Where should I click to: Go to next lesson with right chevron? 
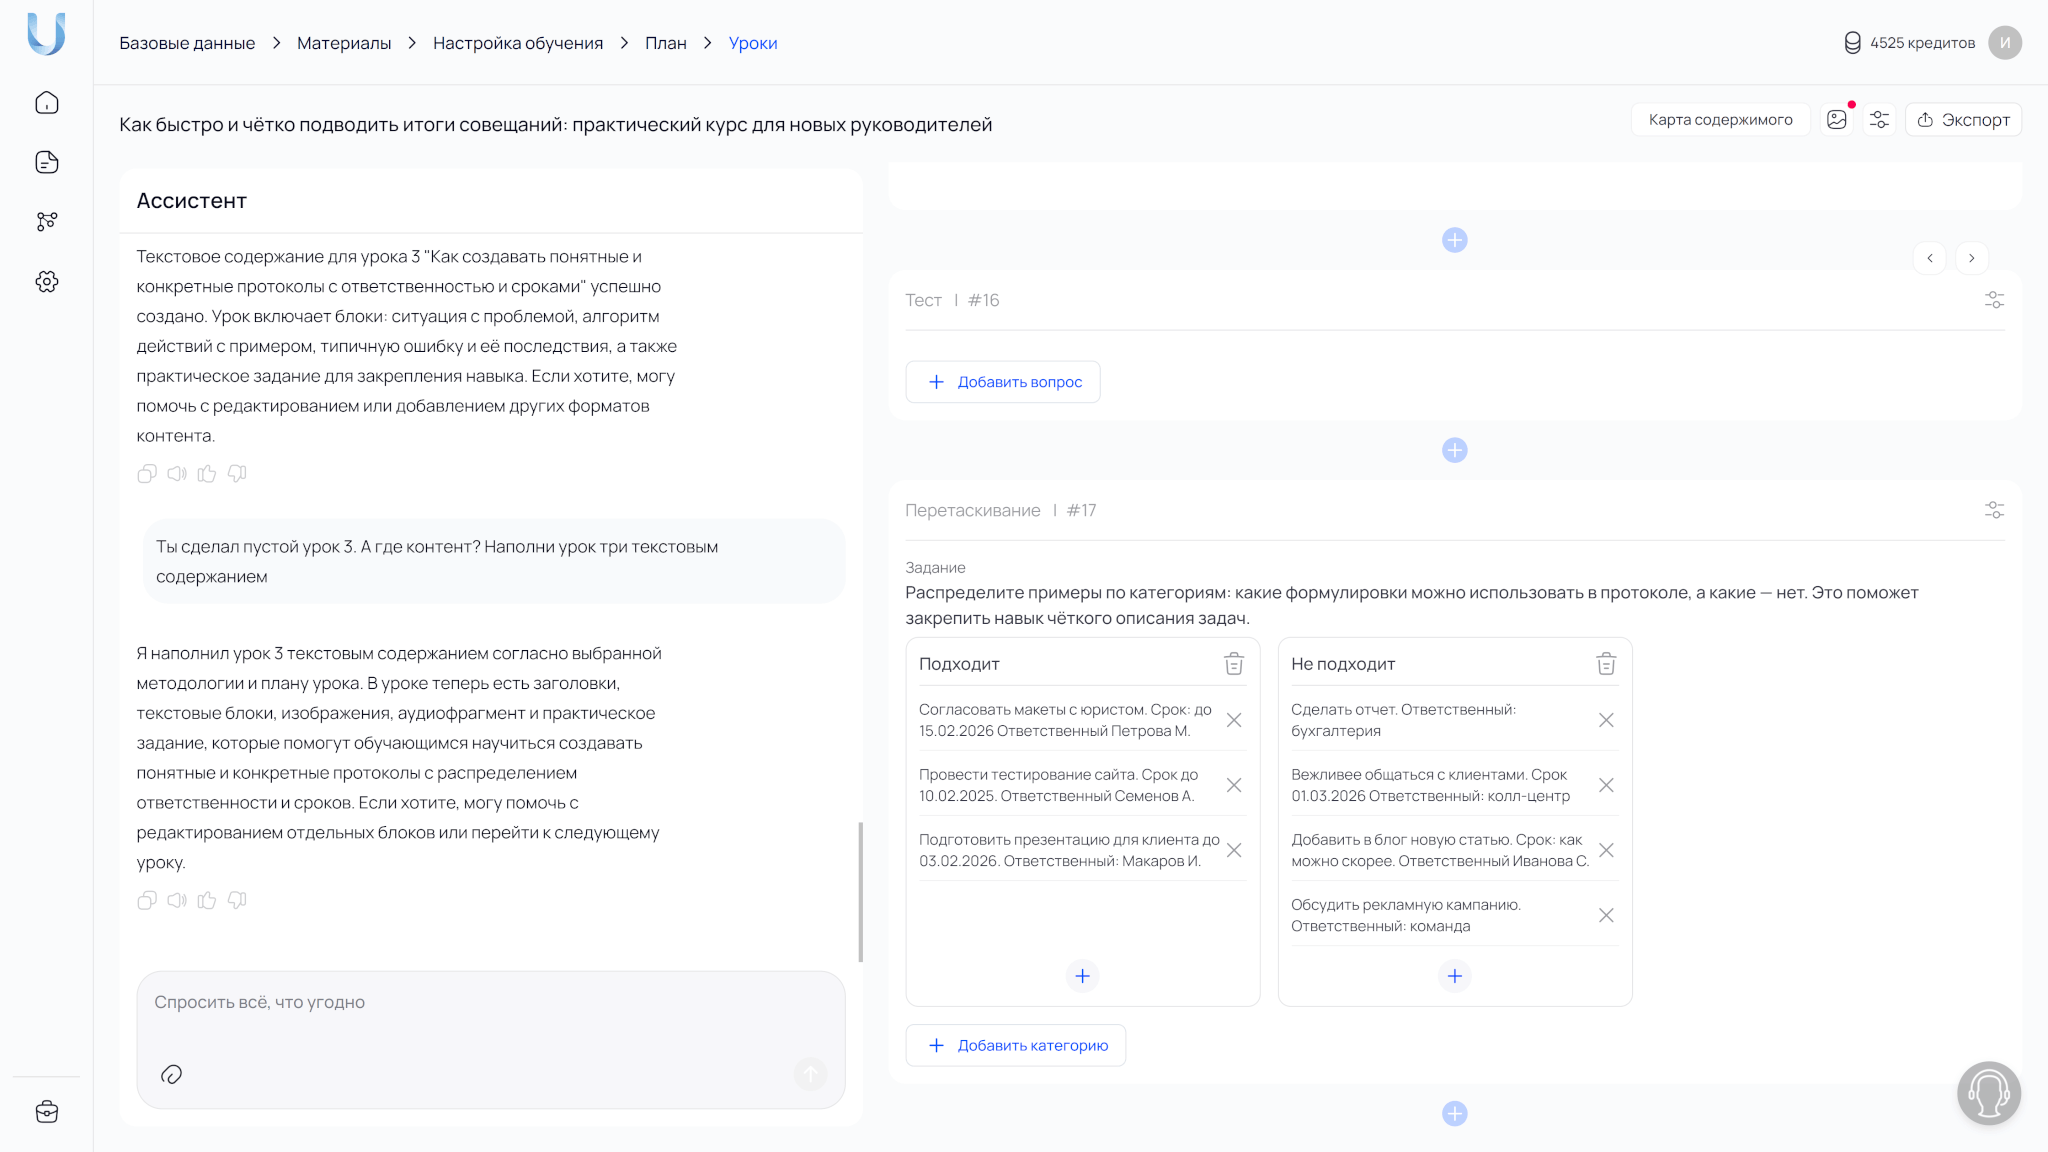pyautogui.click(x=1971, y=258)
